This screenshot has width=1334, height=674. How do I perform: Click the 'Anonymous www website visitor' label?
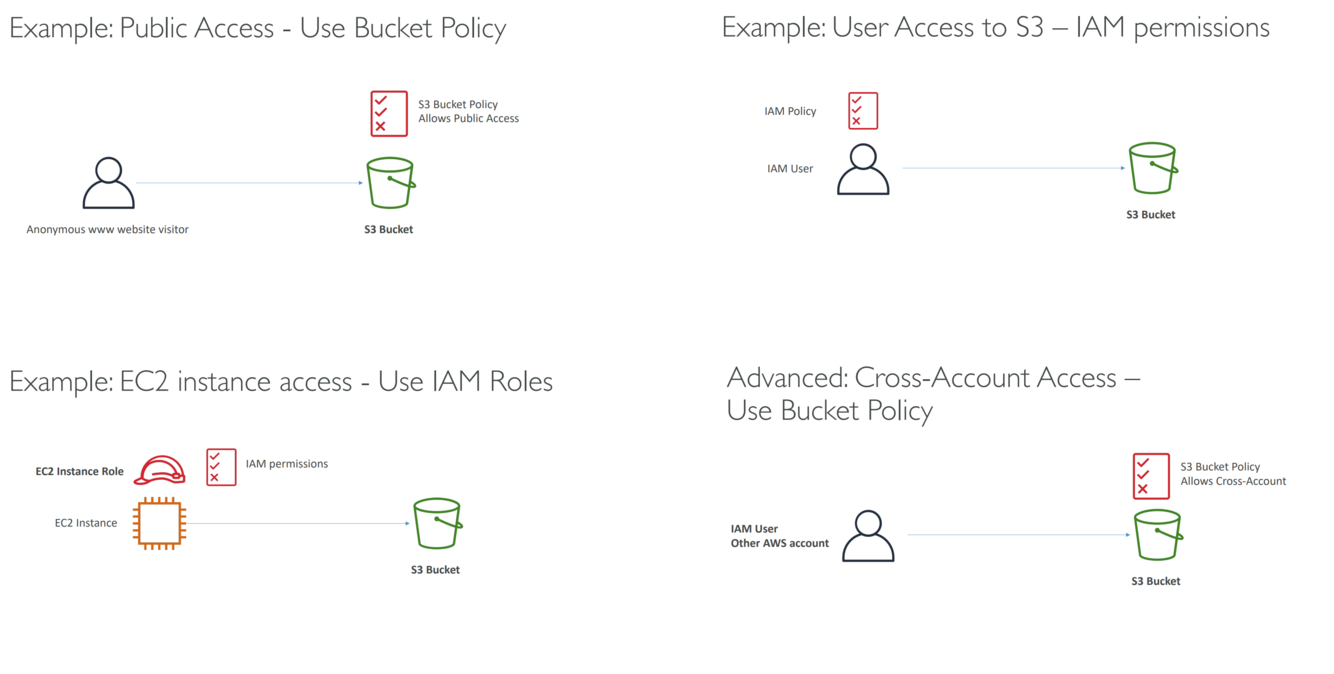point(107,229)
